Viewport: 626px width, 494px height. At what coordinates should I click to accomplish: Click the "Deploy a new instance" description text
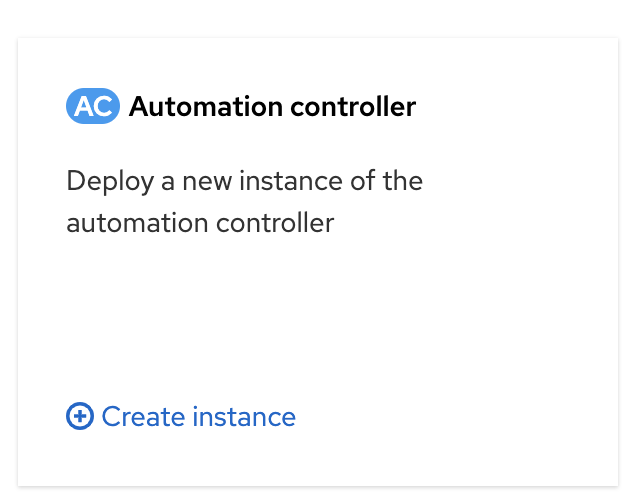tap(244, 181)
